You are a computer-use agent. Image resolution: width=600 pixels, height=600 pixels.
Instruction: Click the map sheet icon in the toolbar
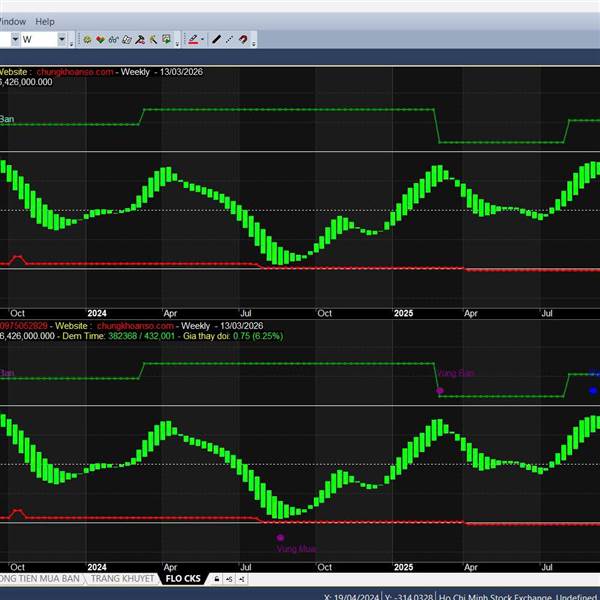[x=127, y=40]
